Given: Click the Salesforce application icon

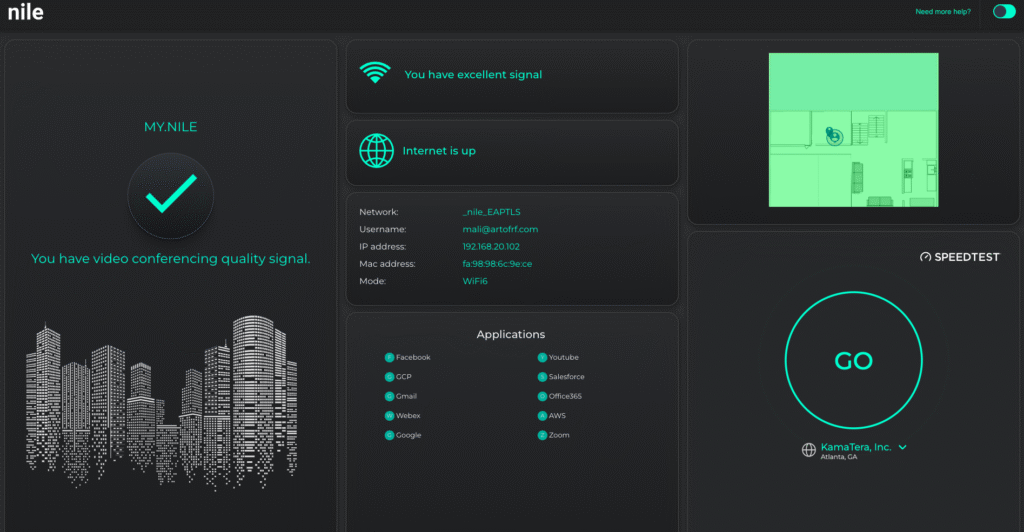Looking at the screenshot, I should (x=542, y=377).
